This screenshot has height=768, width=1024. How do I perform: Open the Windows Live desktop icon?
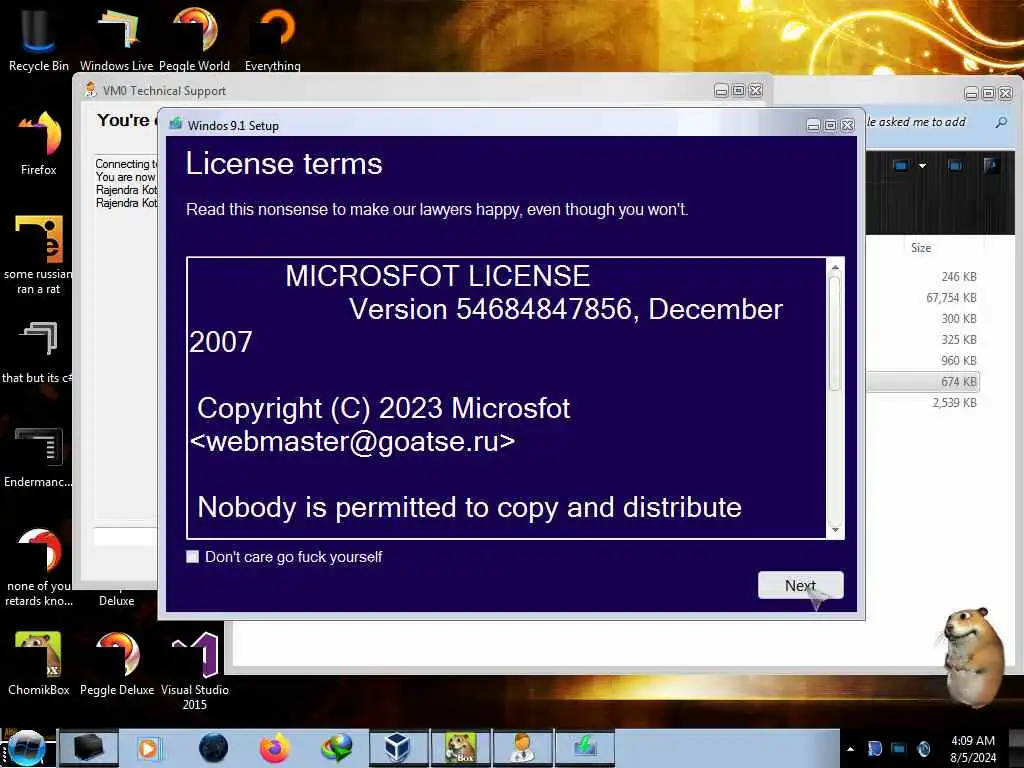(x=116, y=39)
